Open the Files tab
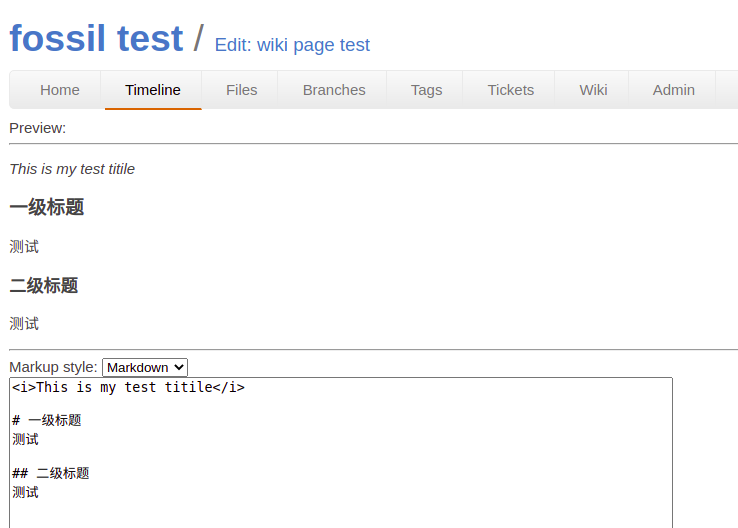738x528 pixels. click(x=241, y=90)
